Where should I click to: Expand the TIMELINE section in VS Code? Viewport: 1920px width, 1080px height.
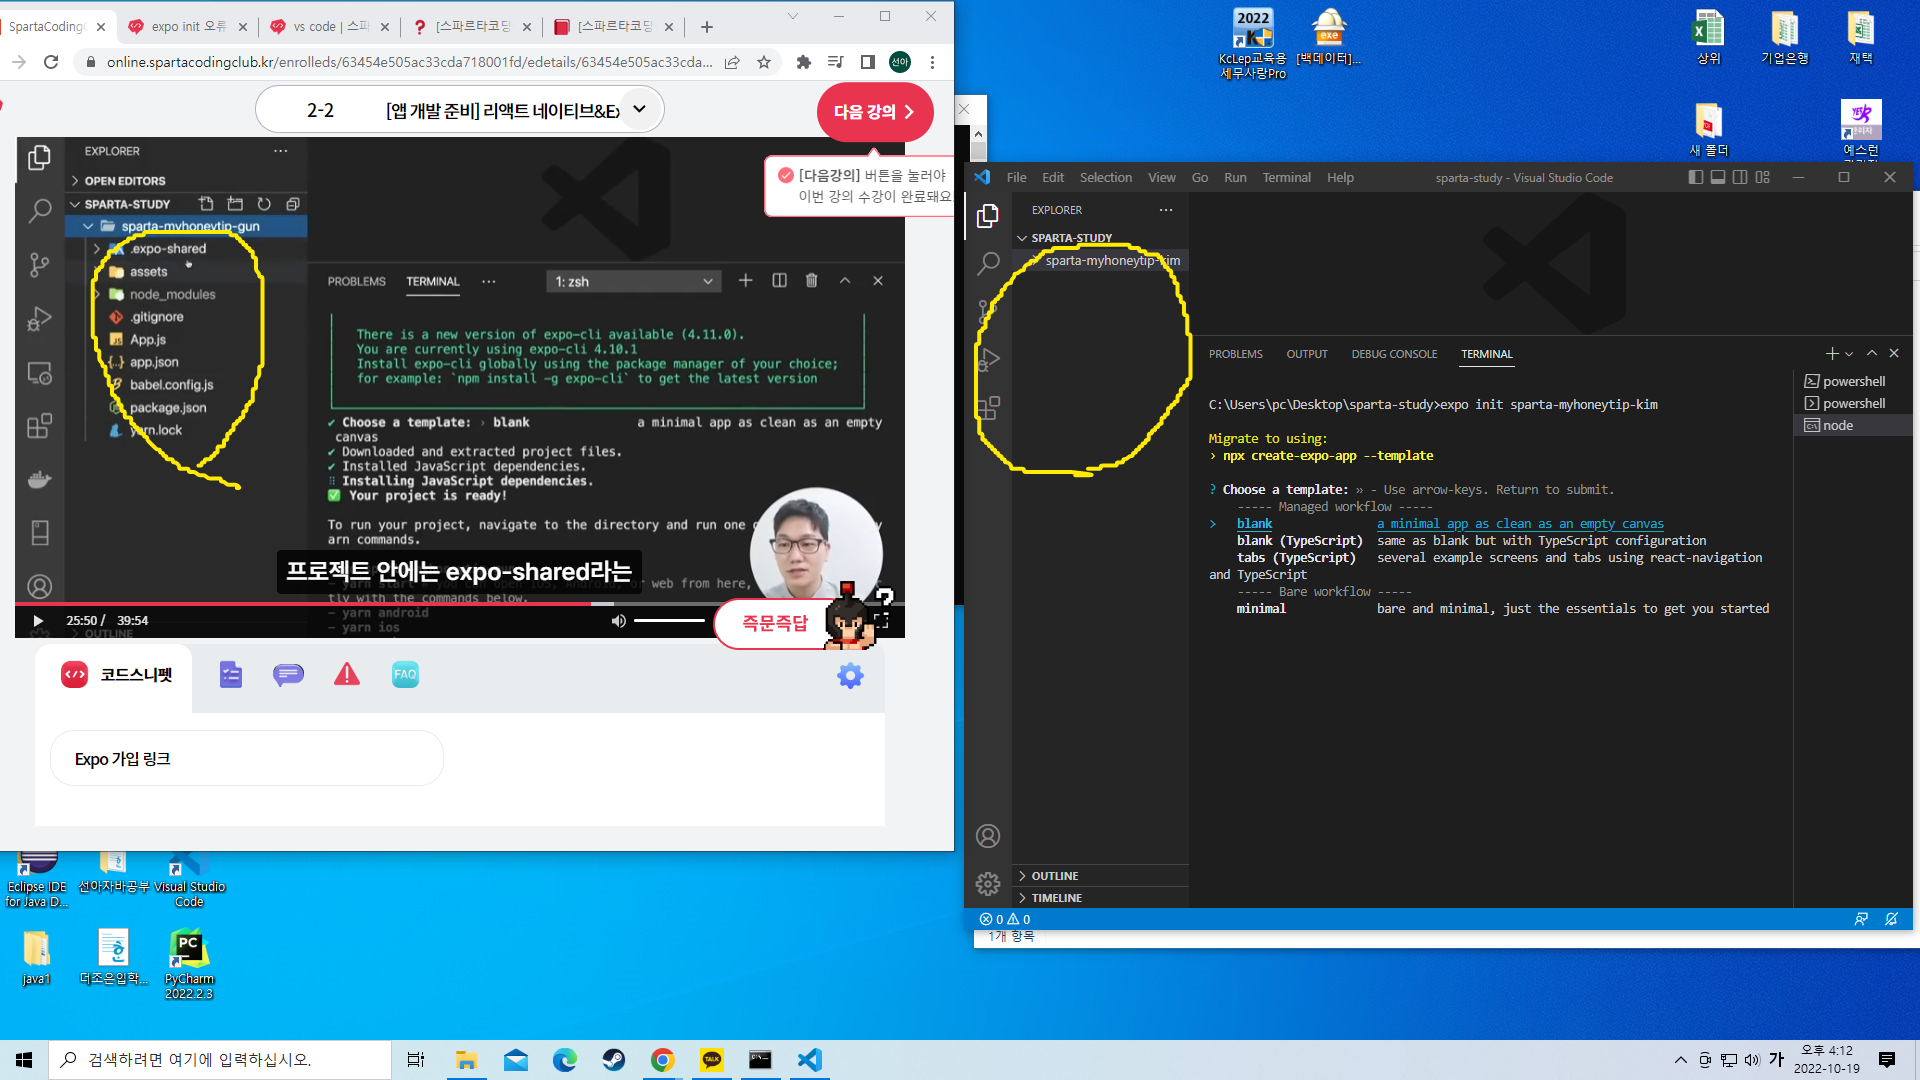[1100, 898]
